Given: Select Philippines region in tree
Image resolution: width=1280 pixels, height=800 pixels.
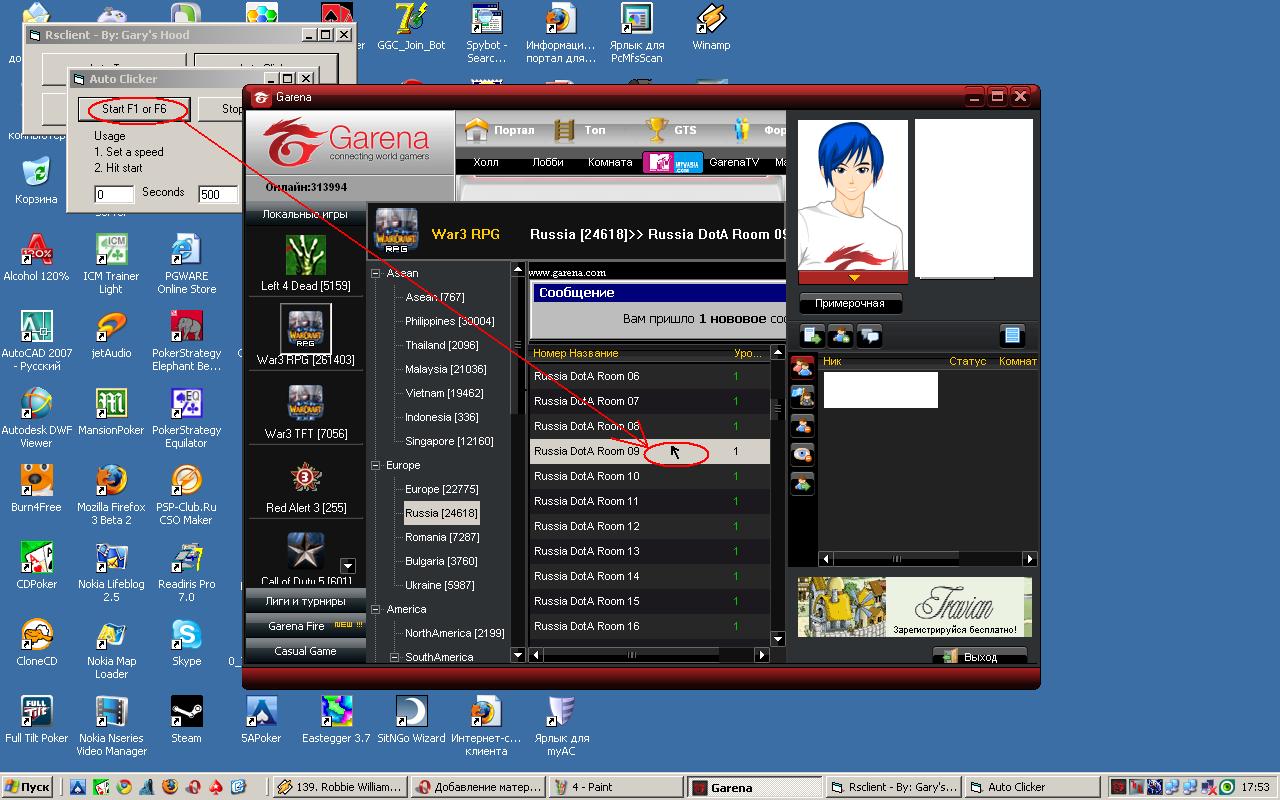Looking at the screenshot, I should coord(449,321).
